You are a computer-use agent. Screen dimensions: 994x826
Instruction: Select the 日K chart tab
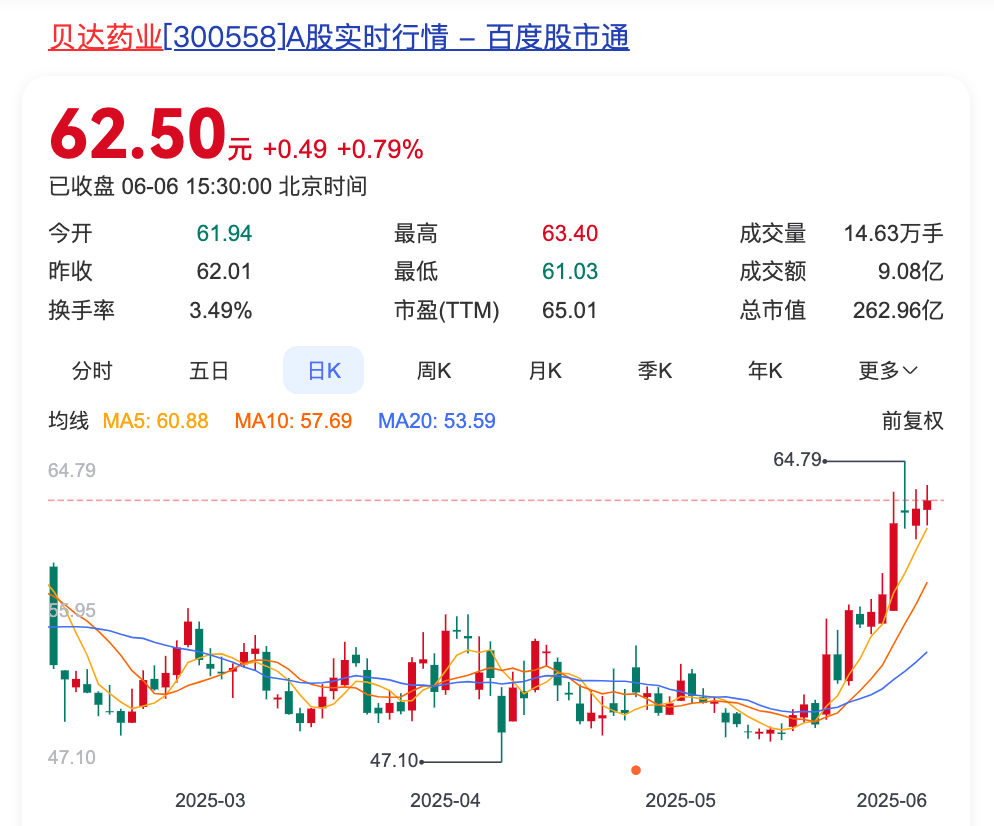tap(323, 370)
